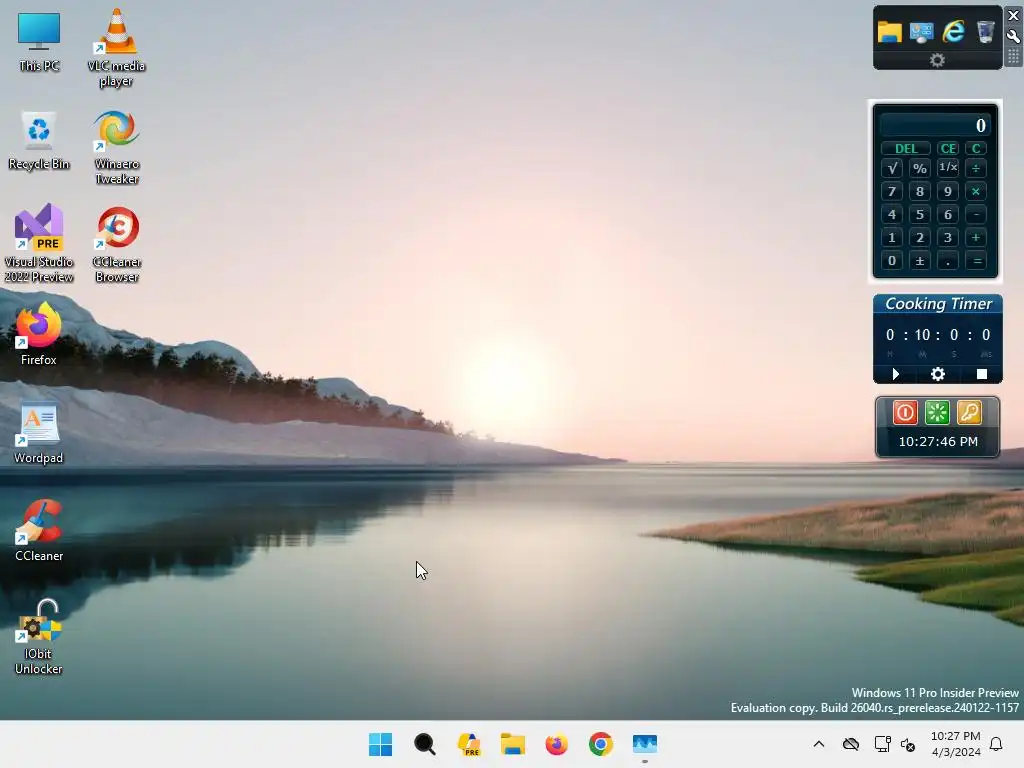
Task: Switch to the running desktop gadgets taskbar app
Action: (645, 744)
